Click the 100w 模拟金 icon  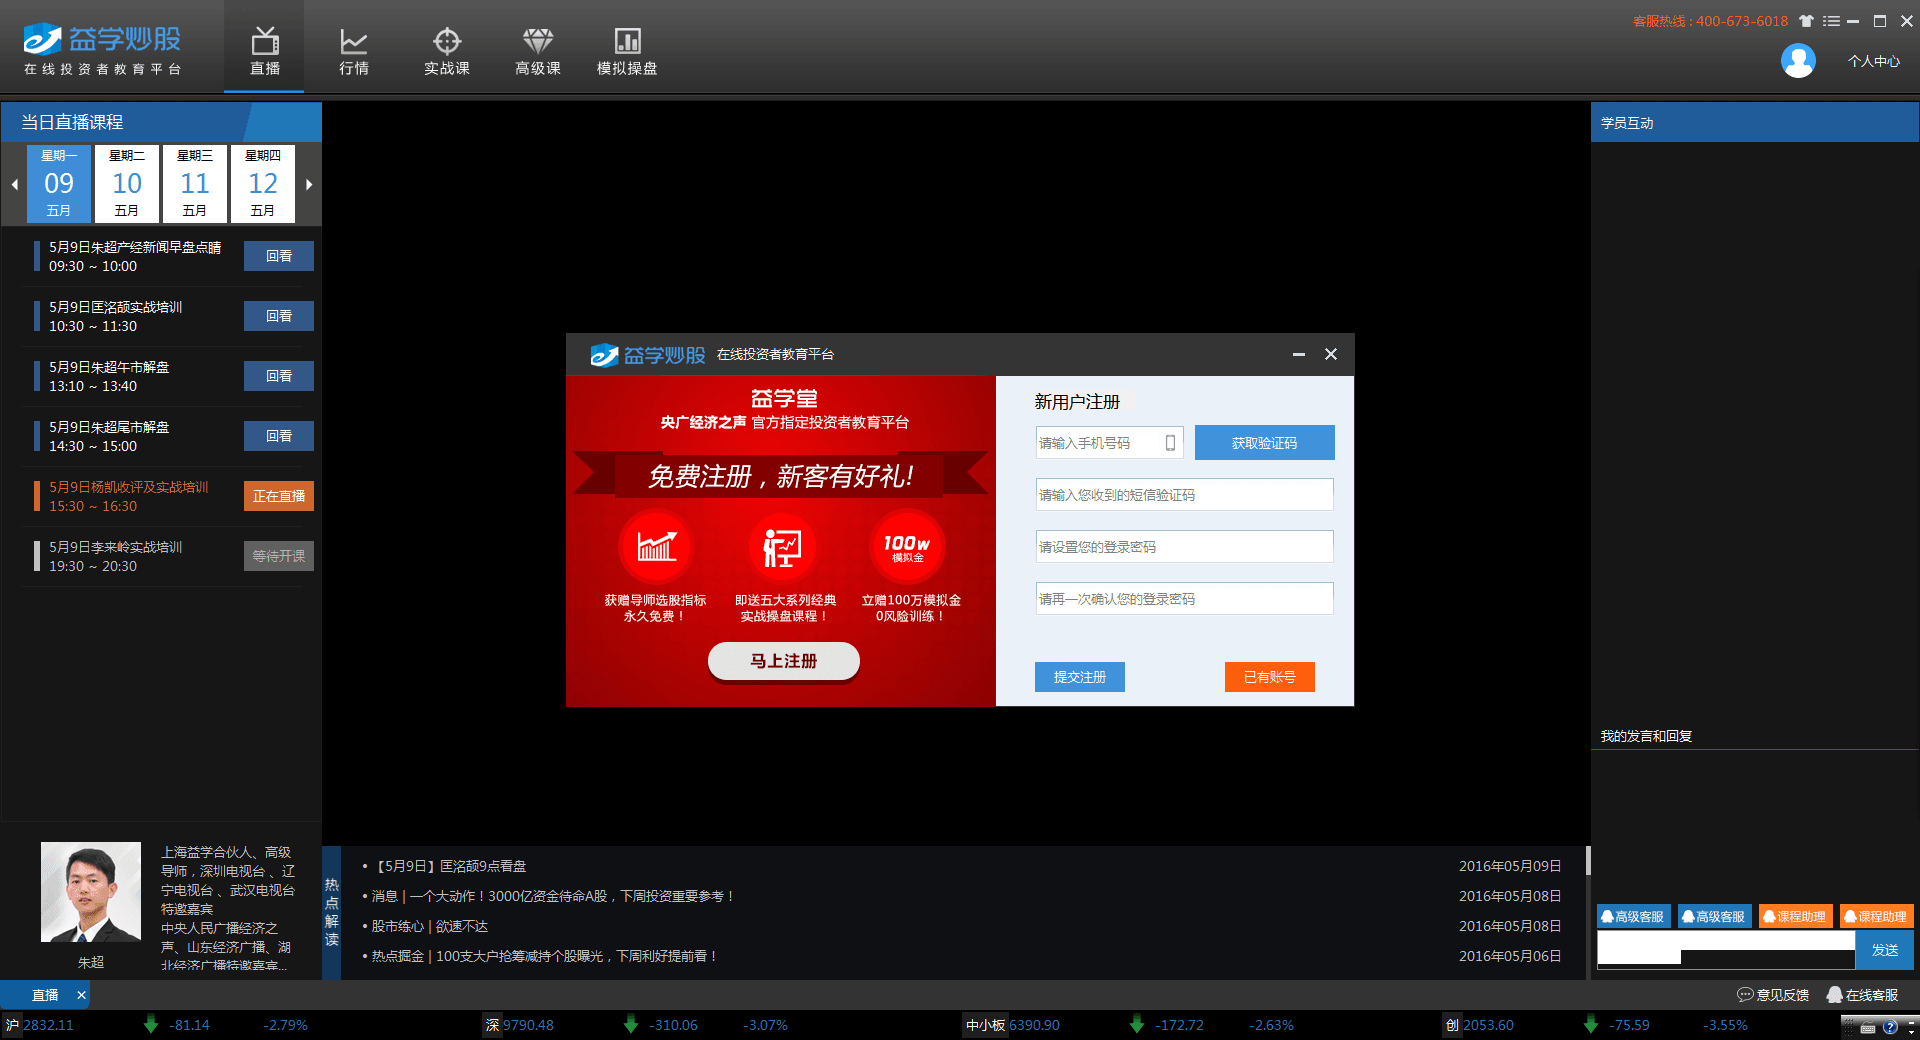click(908, 546)
